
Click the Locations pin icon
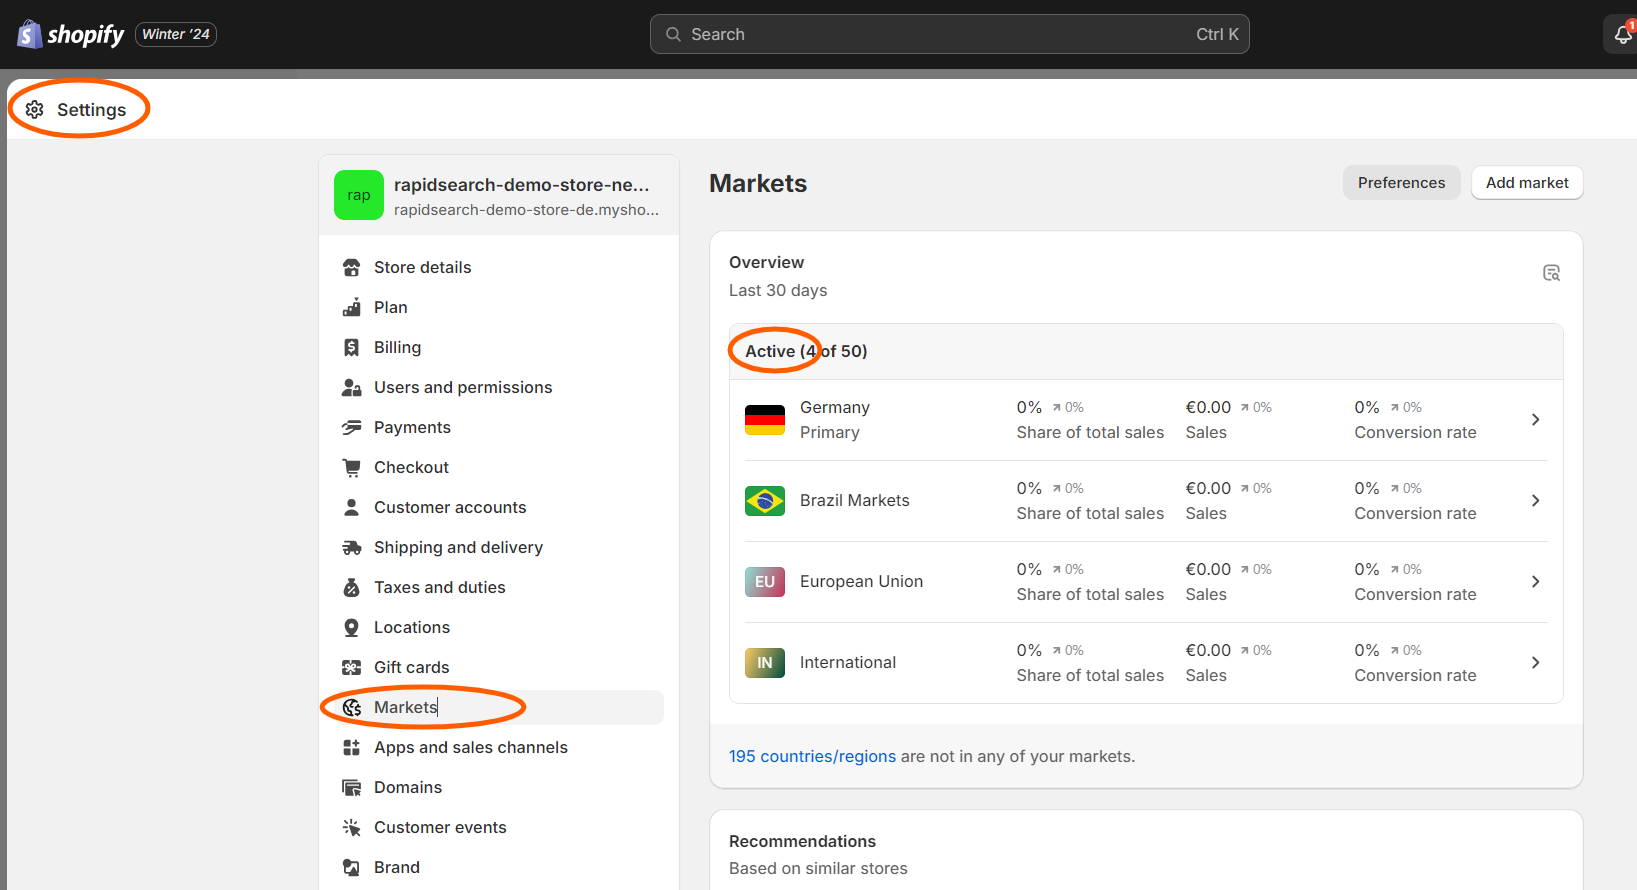(x=351, y=627)
